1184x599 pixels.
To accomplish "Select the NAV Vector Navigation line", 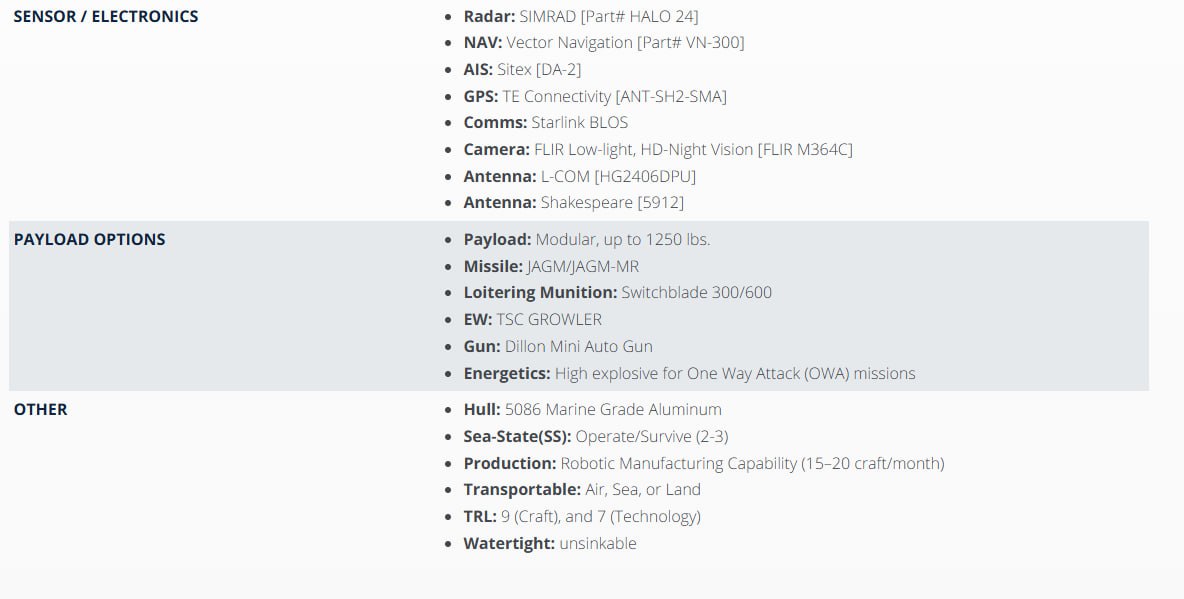I will click(603, 42).
